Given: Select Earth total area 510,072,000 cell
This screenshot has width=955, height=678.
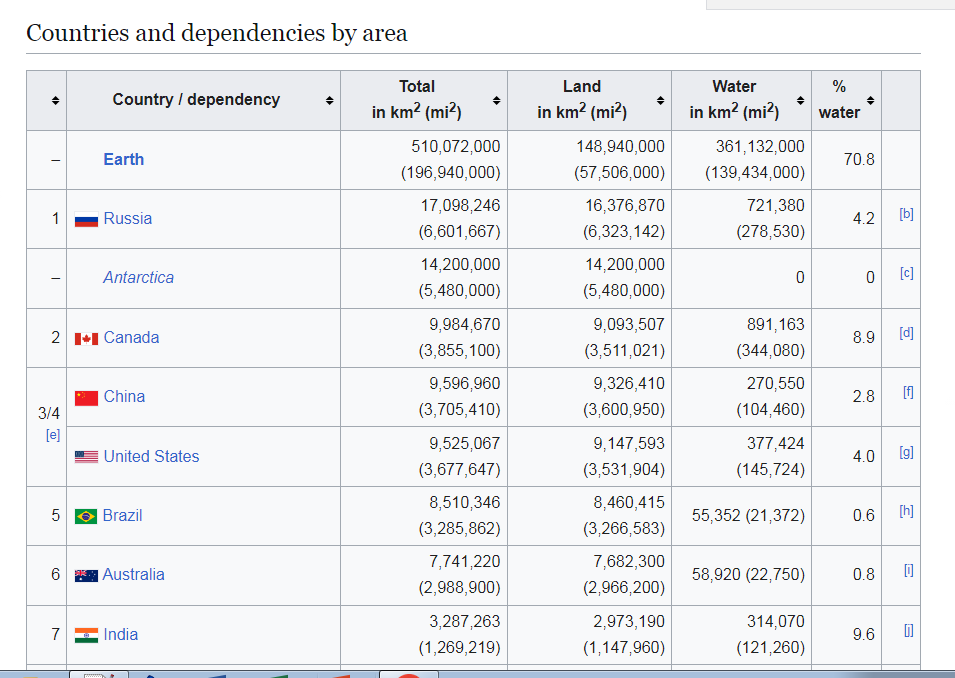Looking at the screenshot, I should coord(424,160).
